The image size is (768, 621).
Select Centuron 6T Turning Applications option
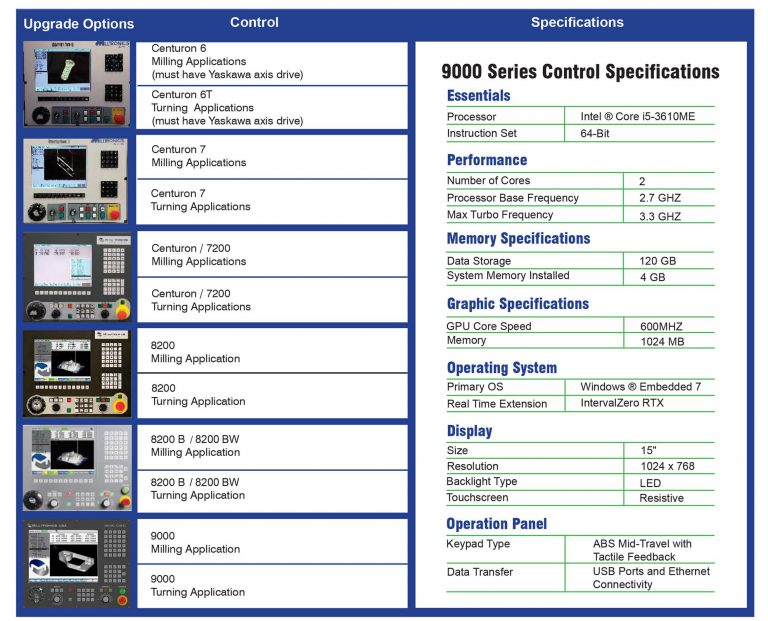coord(272,108)
